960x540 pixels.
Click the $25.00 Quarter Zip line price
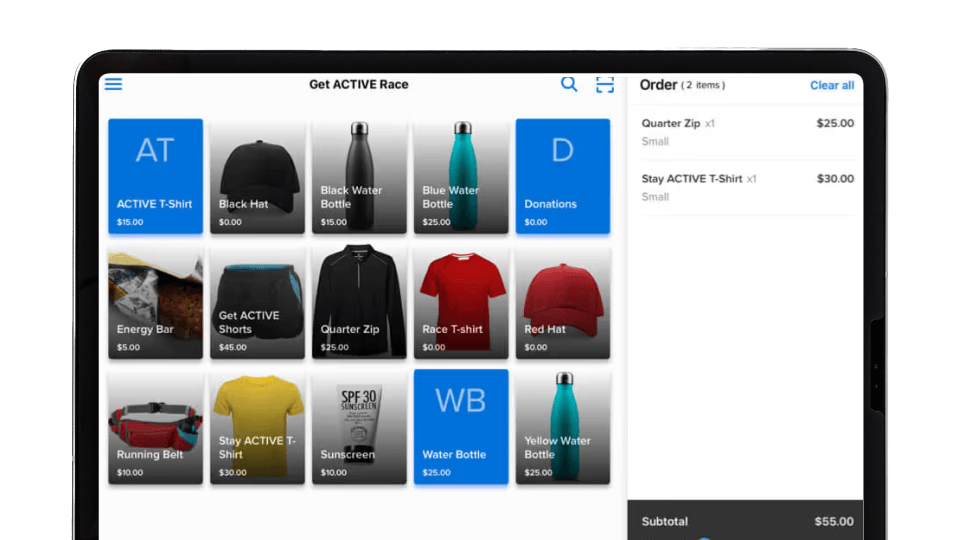835,123
